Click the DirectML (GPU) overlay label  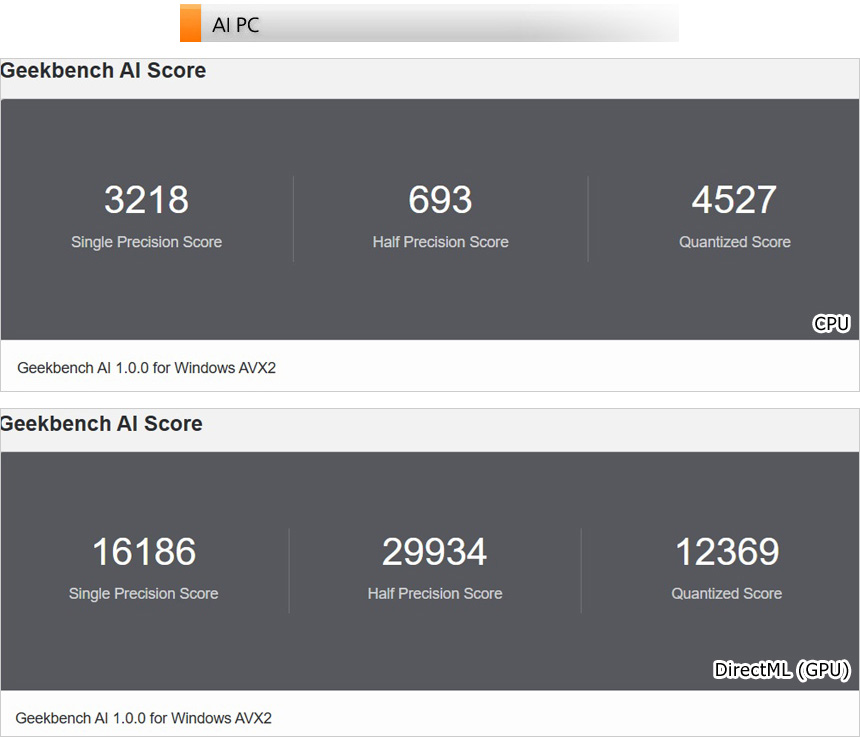point(781,670)
